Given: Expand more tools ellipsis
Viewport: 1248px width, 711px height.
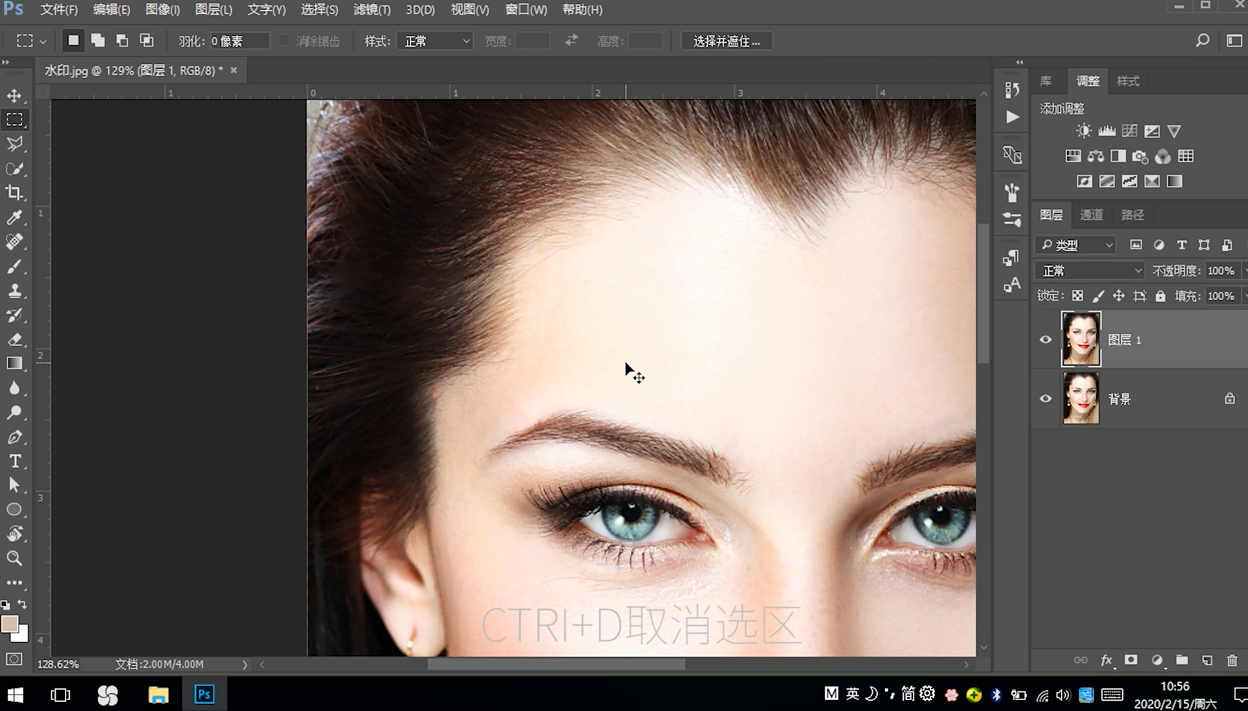Looking at the screenshot, I should pos(14,583).
